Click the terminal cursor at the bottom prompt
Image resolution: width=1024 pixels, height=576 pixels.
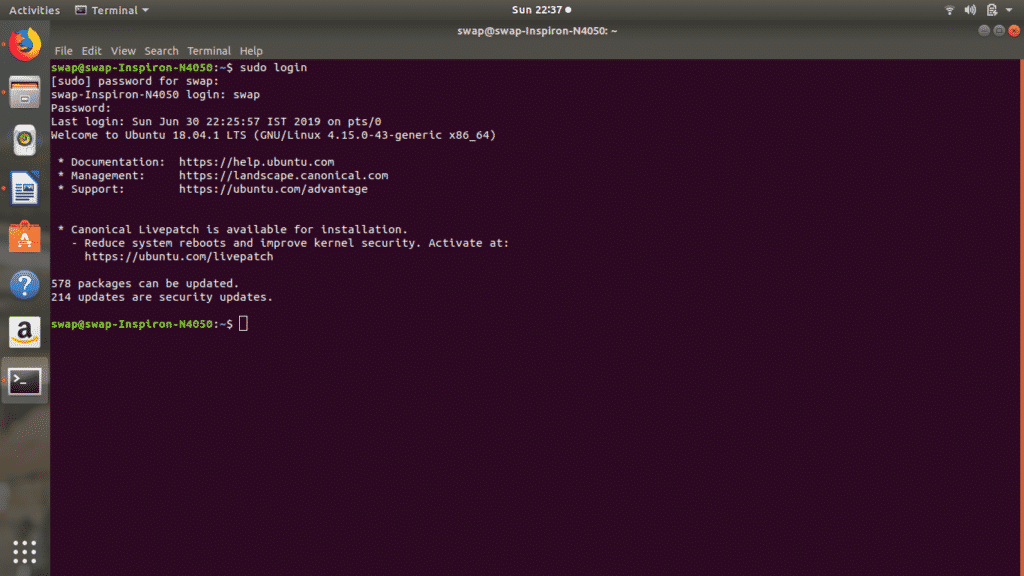244,324
